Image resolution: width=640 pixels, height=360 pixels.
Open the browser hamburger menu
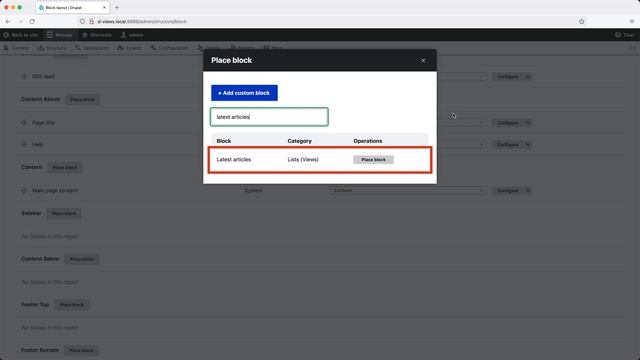632,21
